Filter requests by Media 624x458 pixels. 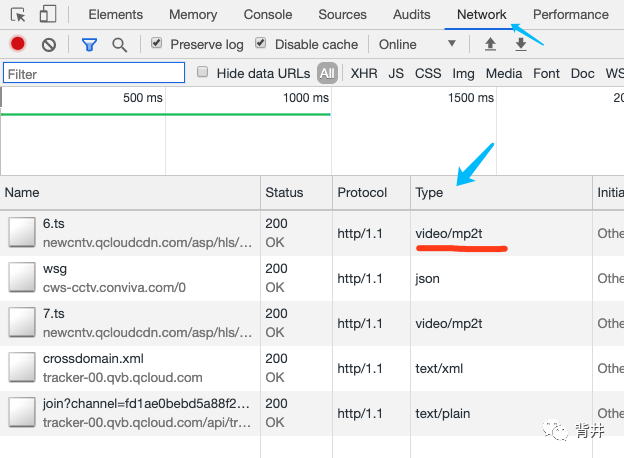[x=504, y=74]
